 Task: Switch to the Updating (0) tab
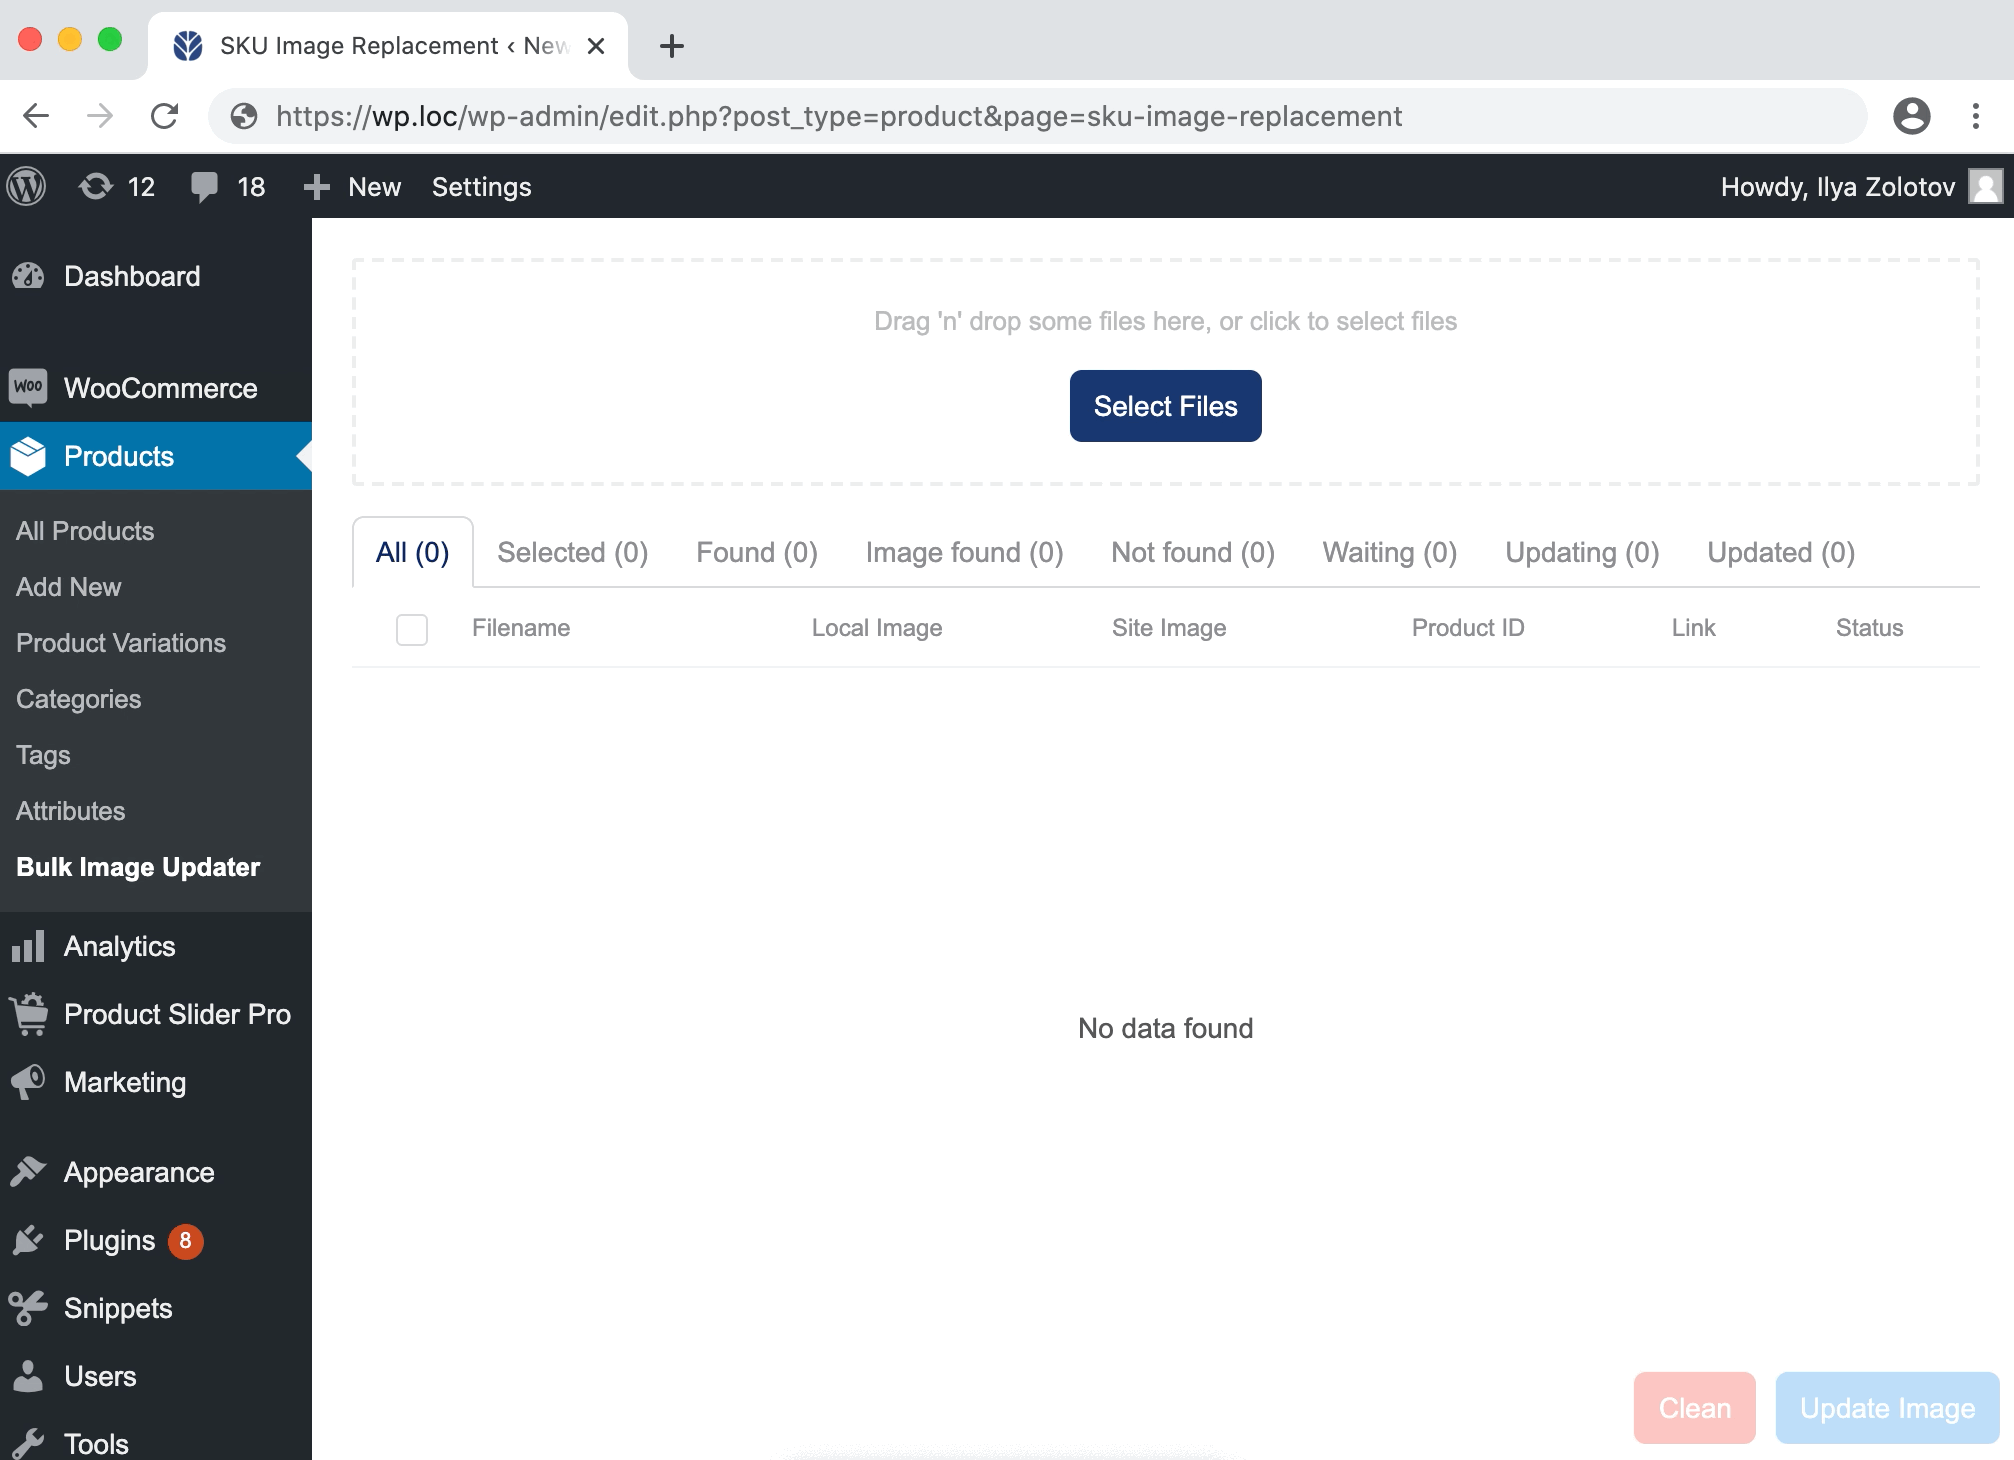click(x=1582, y=552)
